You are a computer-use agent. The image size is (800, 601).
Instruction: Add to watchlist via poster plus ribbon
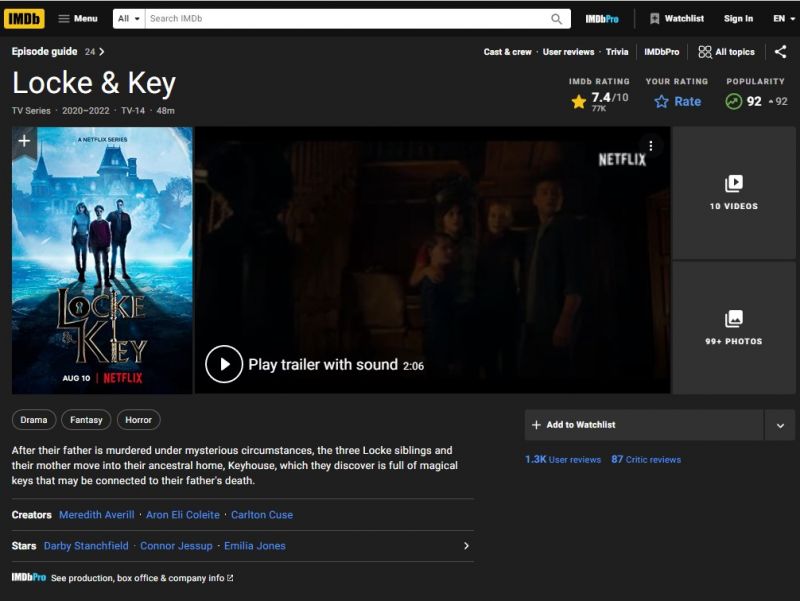pyautogui.click(x=24, y=141)
